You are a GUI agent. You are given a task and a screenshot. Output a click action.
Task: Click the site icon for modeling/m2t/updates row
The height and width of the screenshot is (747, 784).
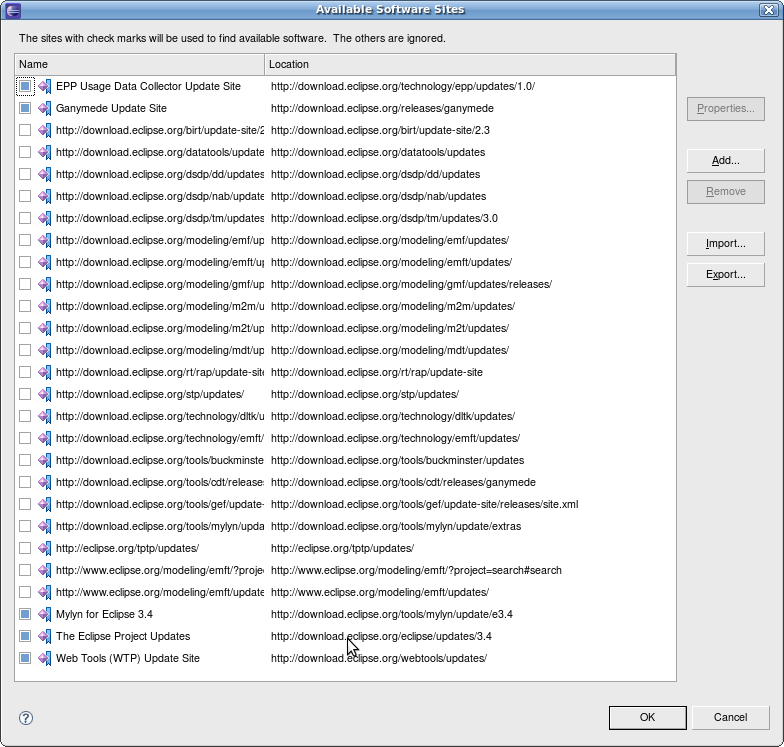coord(44,328)
